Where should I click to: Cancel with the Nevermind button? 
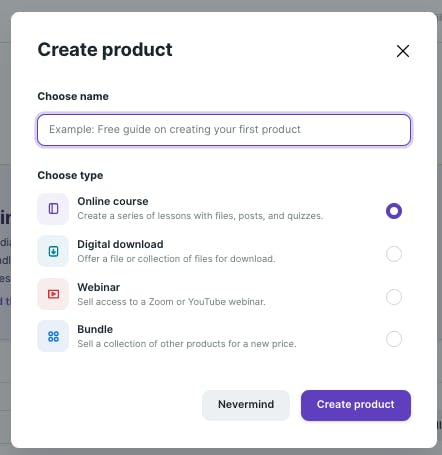pyautogui.click(x=246, y=405)
